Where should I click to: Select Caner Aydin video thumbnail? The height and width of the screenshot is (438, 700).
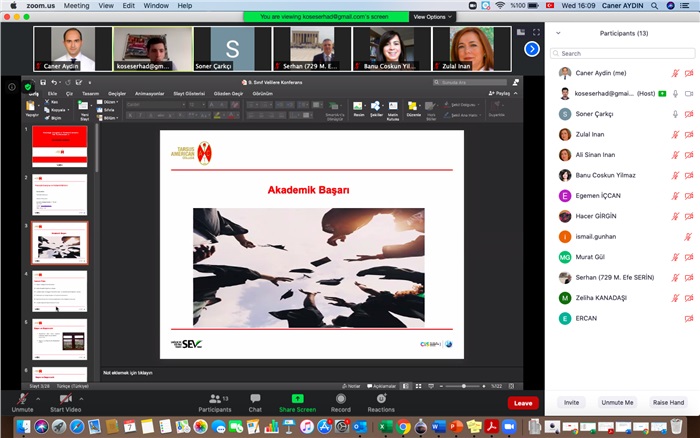pos(73,49)
